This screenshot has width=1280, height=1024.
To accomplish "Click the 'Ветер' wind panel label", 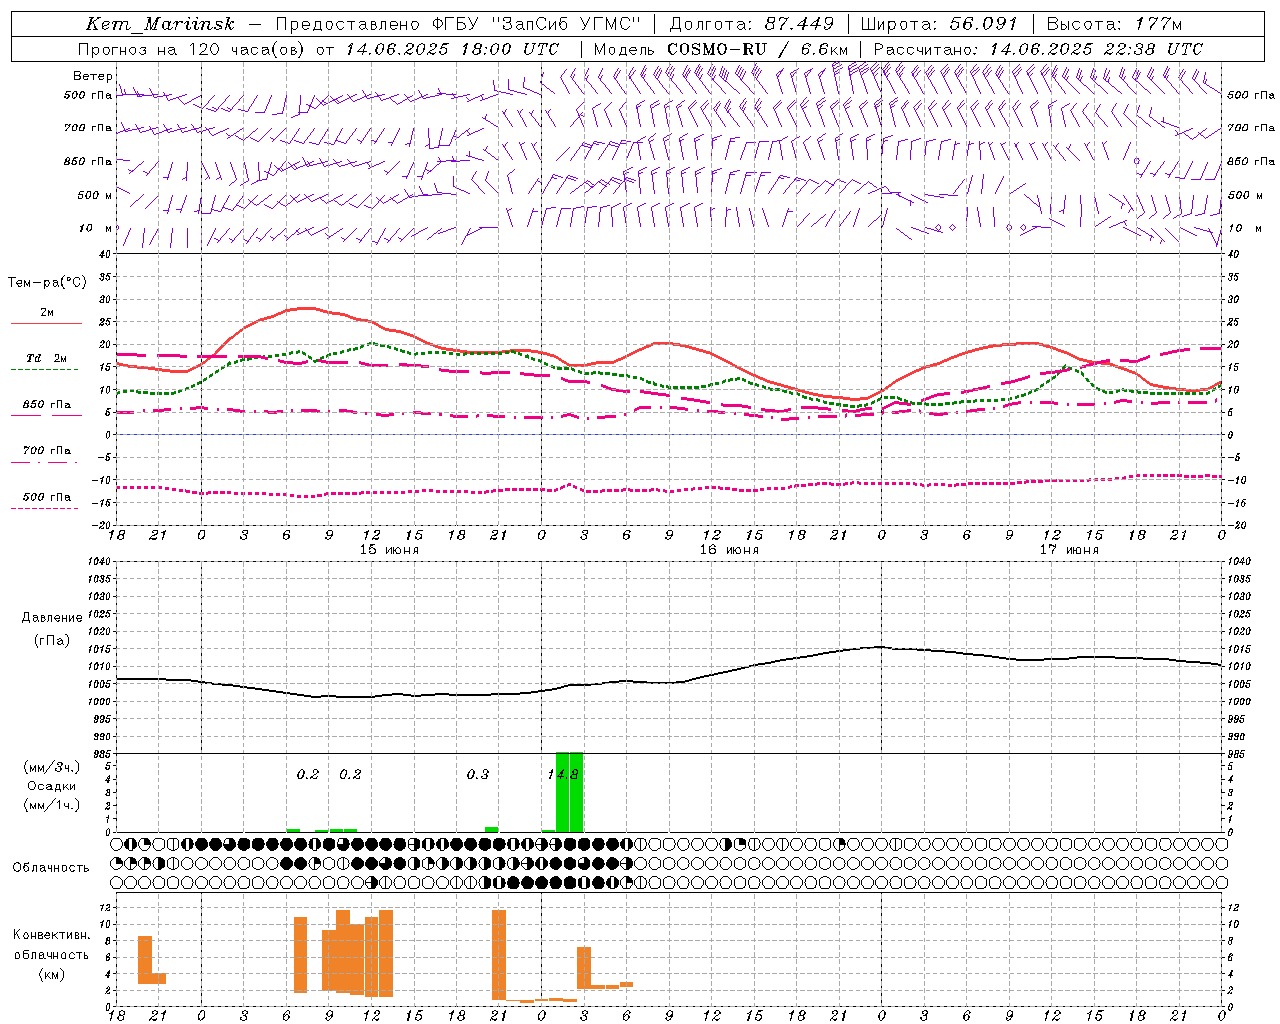I will (x=92, y=76).
